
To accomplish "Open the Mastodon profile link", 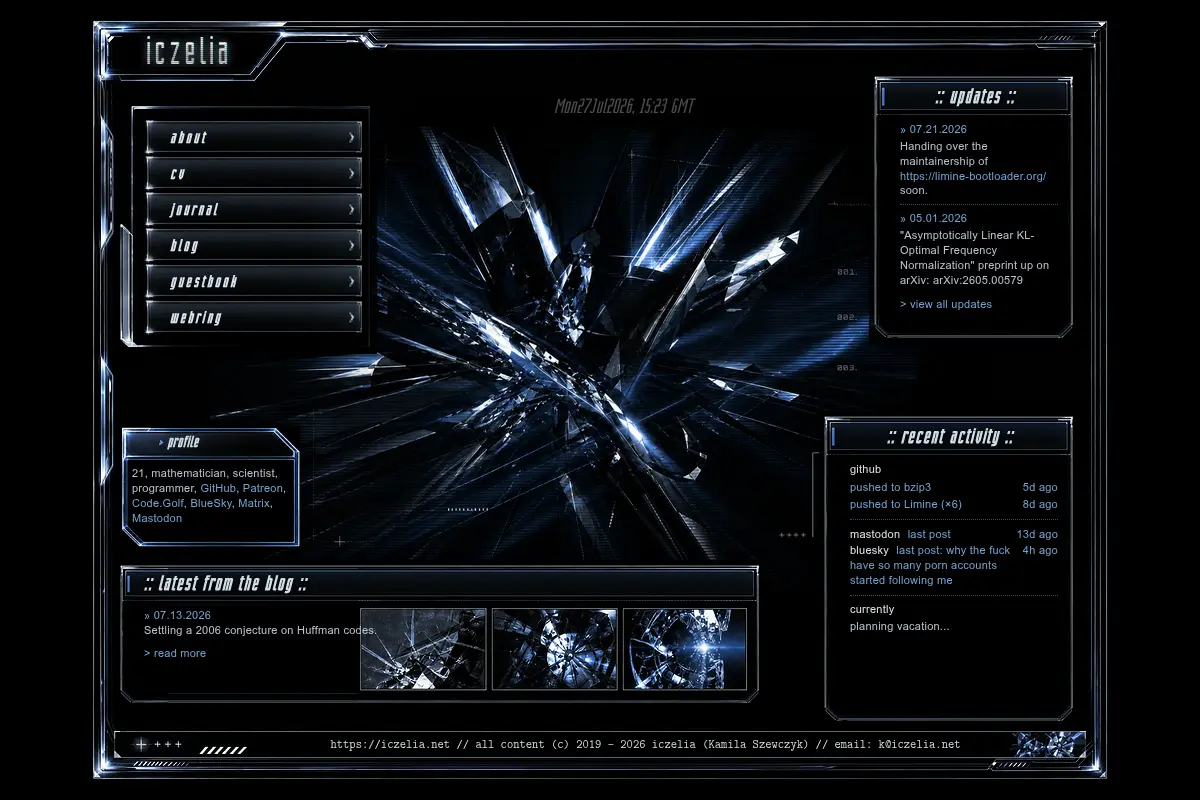I will [x=157, y=518].
